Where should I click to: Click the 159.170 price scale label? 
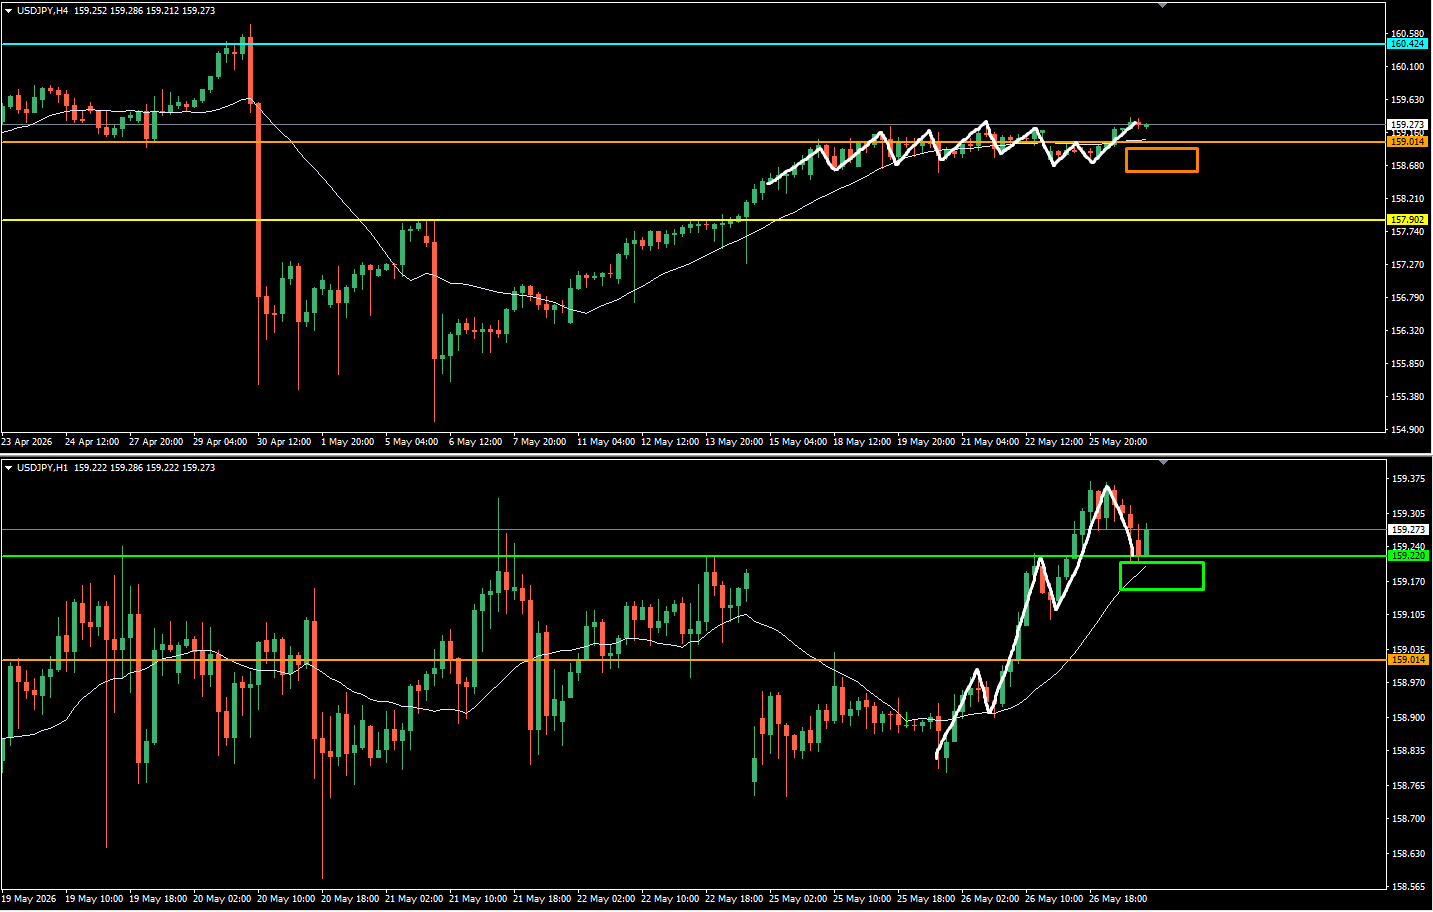coord(1407,582)
